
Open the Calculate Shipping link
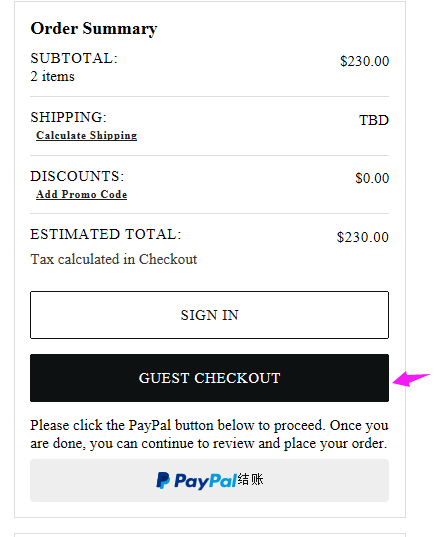coord(87,135)
